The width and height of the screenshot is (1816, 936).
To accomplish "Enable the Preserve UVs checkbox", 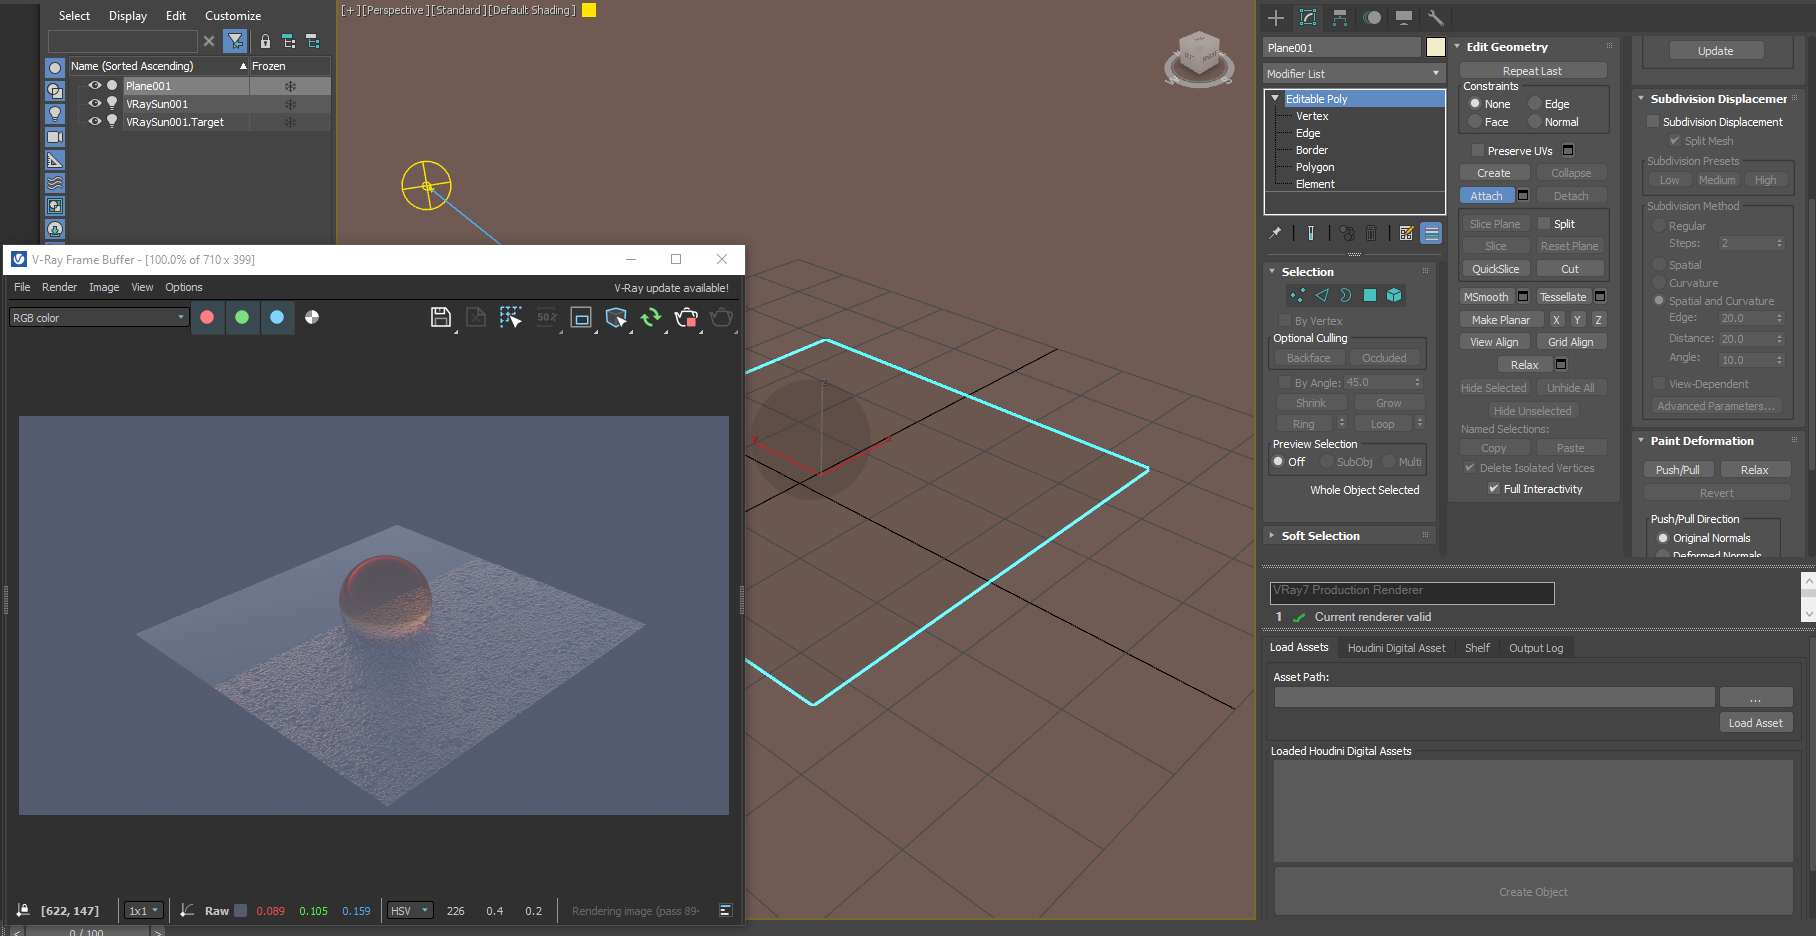I will point(1478,151).
